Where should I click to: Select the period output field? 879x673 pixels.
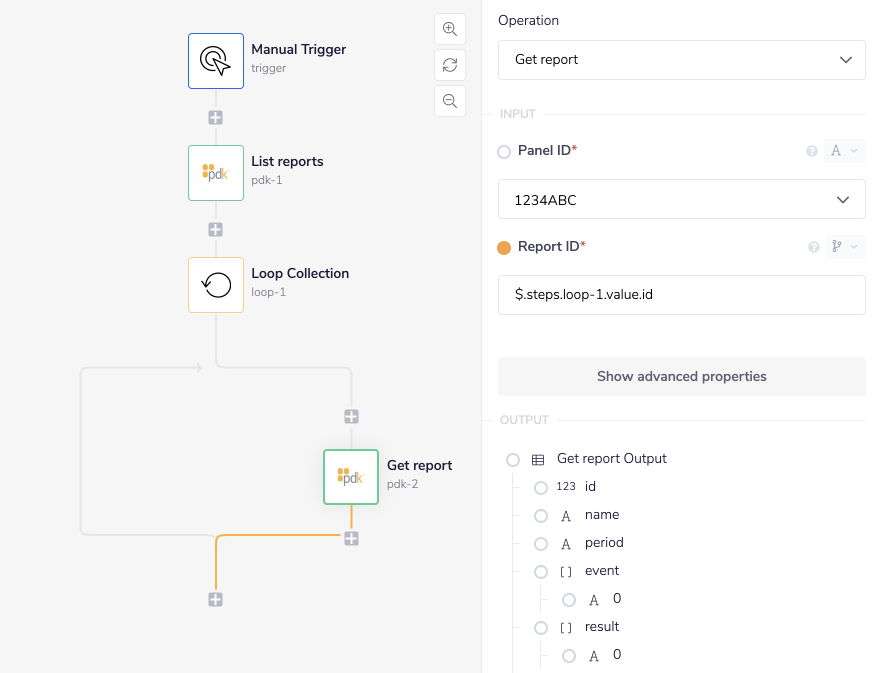[541, 544]
